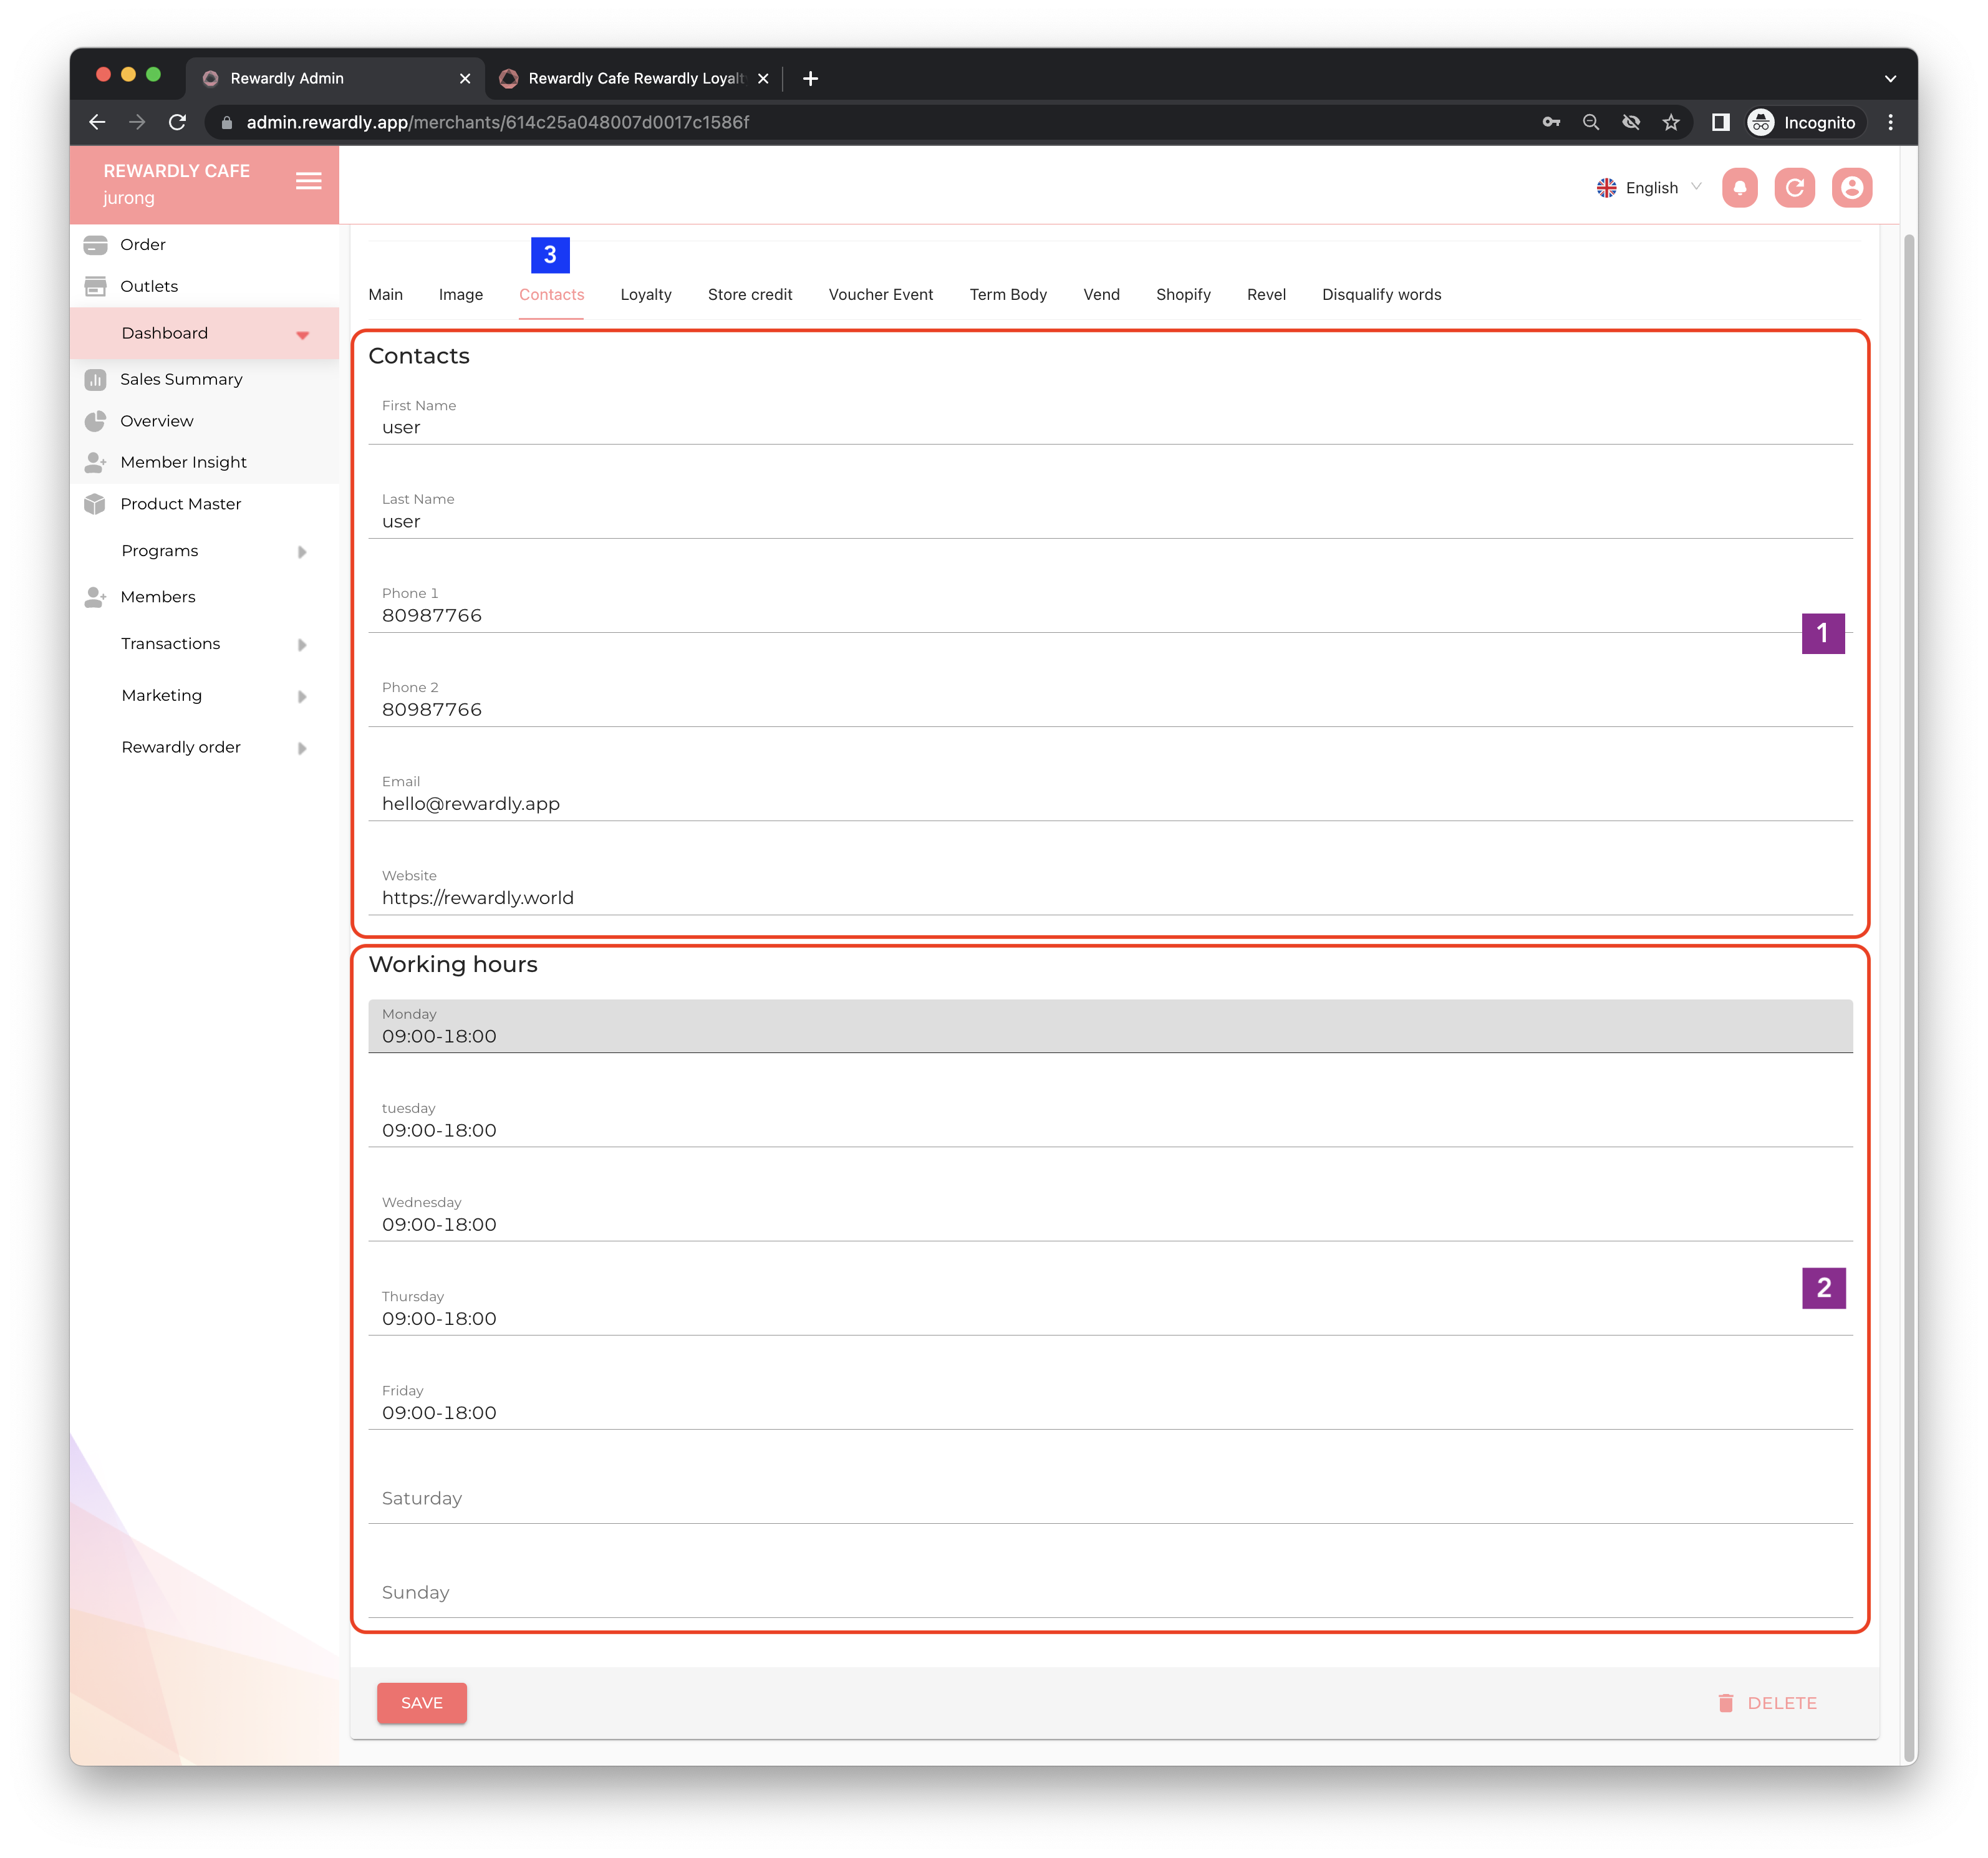Click the Order sidebar icon

tap(95, 245)
